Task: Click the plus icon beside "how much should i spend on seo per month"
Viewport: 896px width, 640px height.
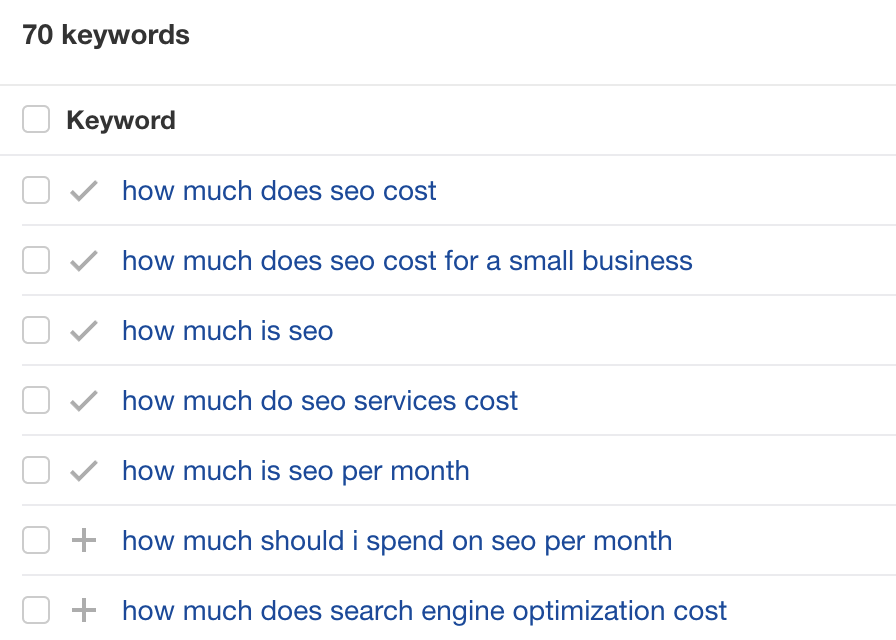Action: pyautogui.click(x=84, y=540)
